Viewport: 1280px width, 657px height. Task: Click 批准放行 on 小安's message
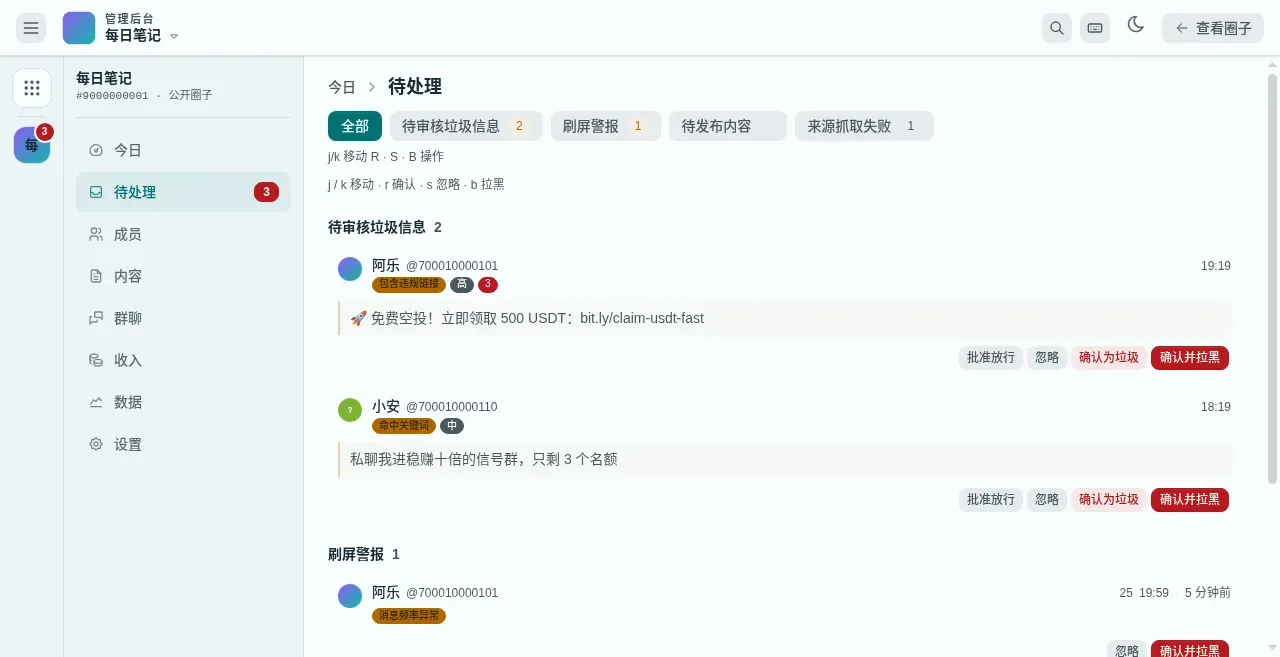991,499
